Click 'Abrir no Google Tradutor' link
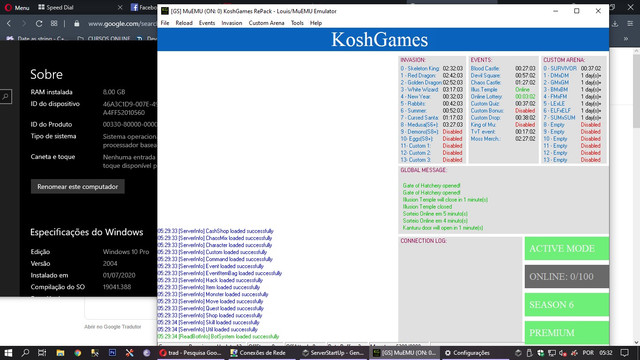Screen dimensions: 640x360 click(x=113, y=327)
